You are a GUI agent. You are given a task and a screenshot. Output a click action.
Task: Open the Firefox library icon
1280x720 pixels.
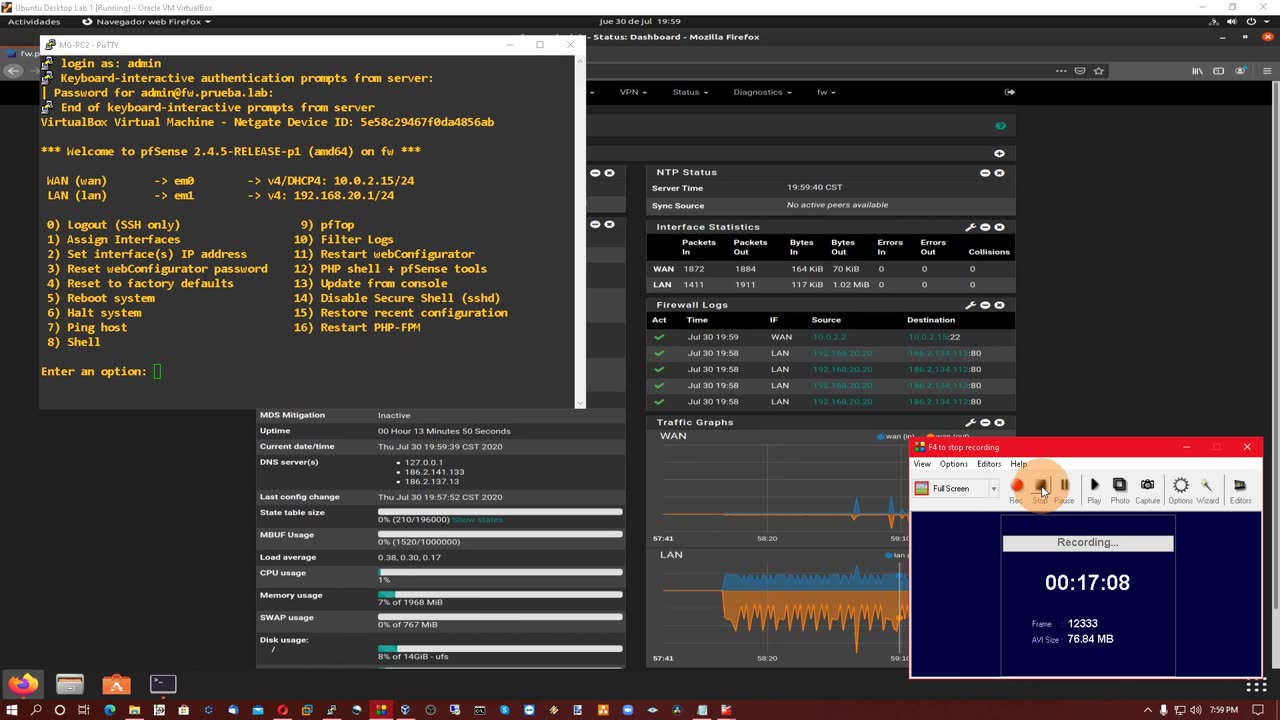click(1197, 71)
